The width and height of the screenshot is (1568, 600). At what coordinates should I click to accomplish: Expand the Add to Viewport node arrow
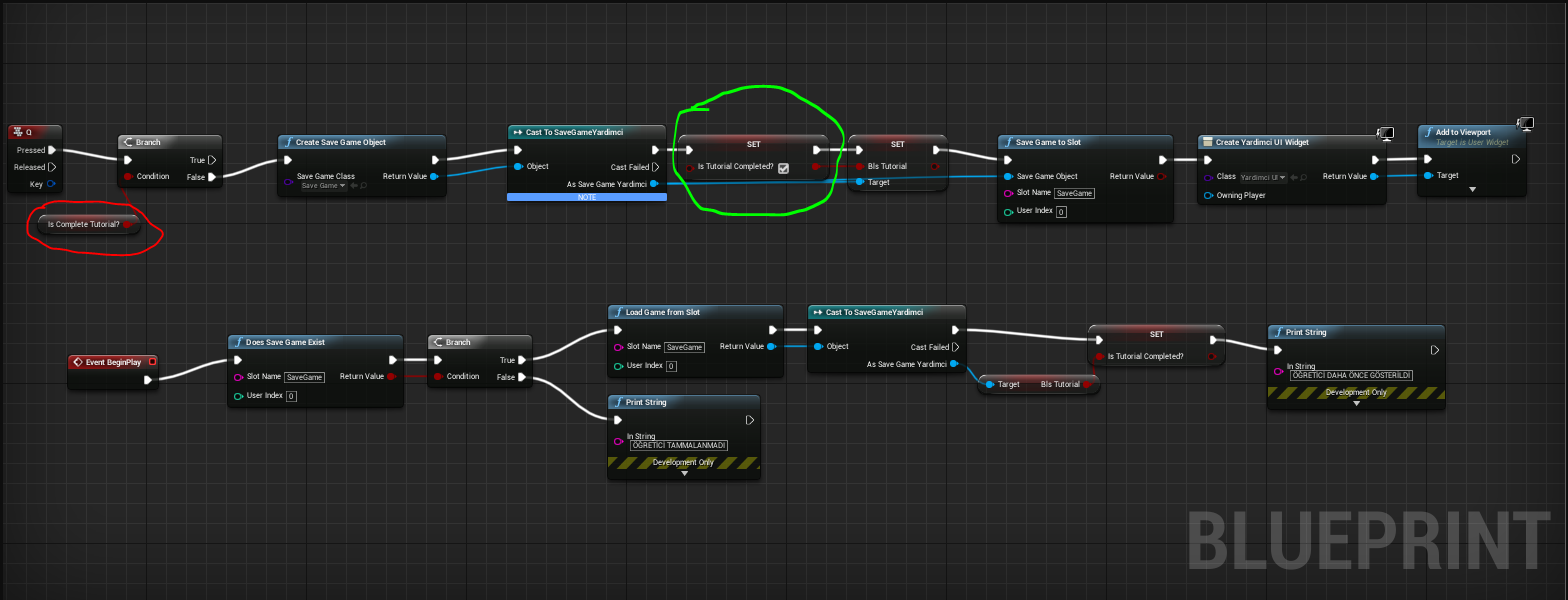tap(1471, 189)
